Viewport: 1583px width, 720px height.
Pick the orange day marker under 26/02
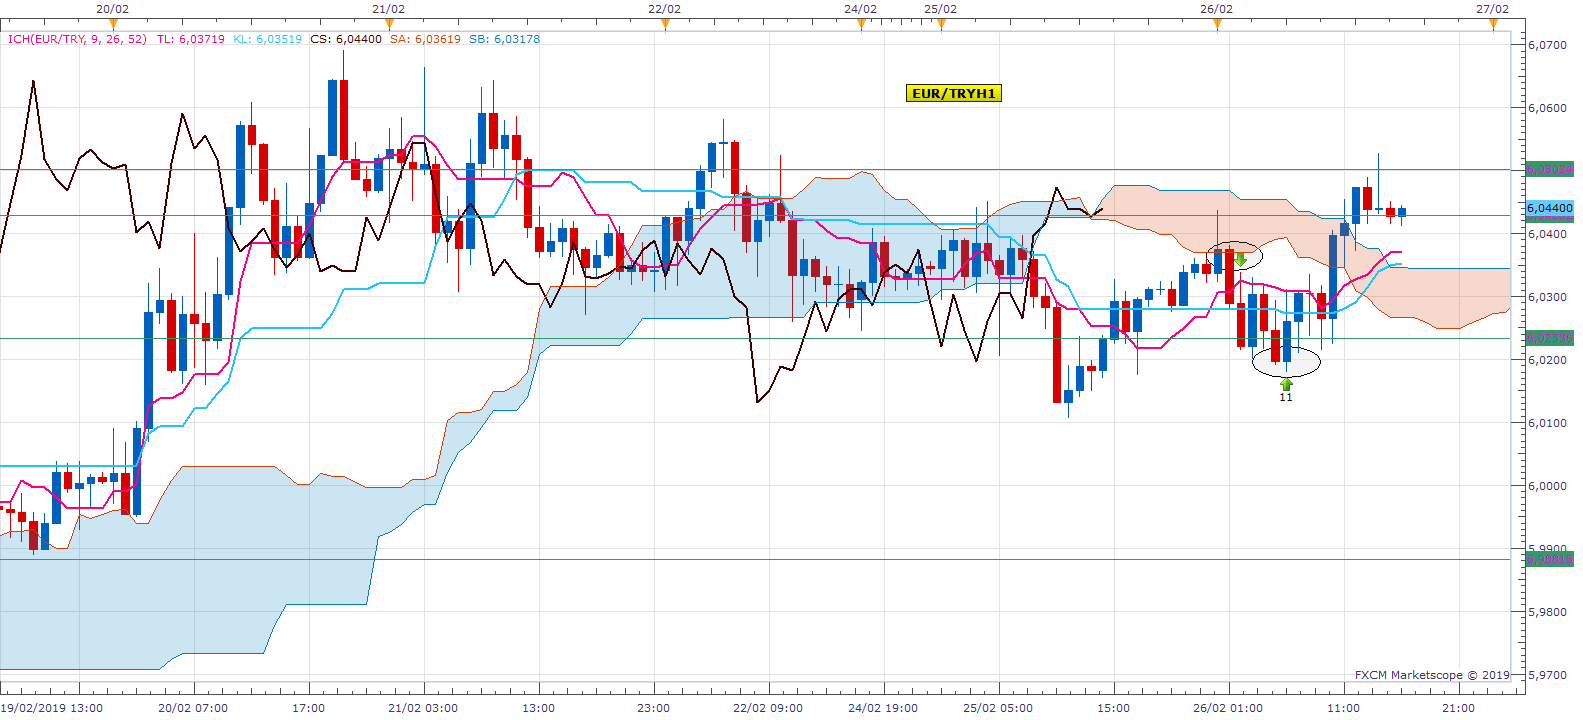[x=1217, y=24]
